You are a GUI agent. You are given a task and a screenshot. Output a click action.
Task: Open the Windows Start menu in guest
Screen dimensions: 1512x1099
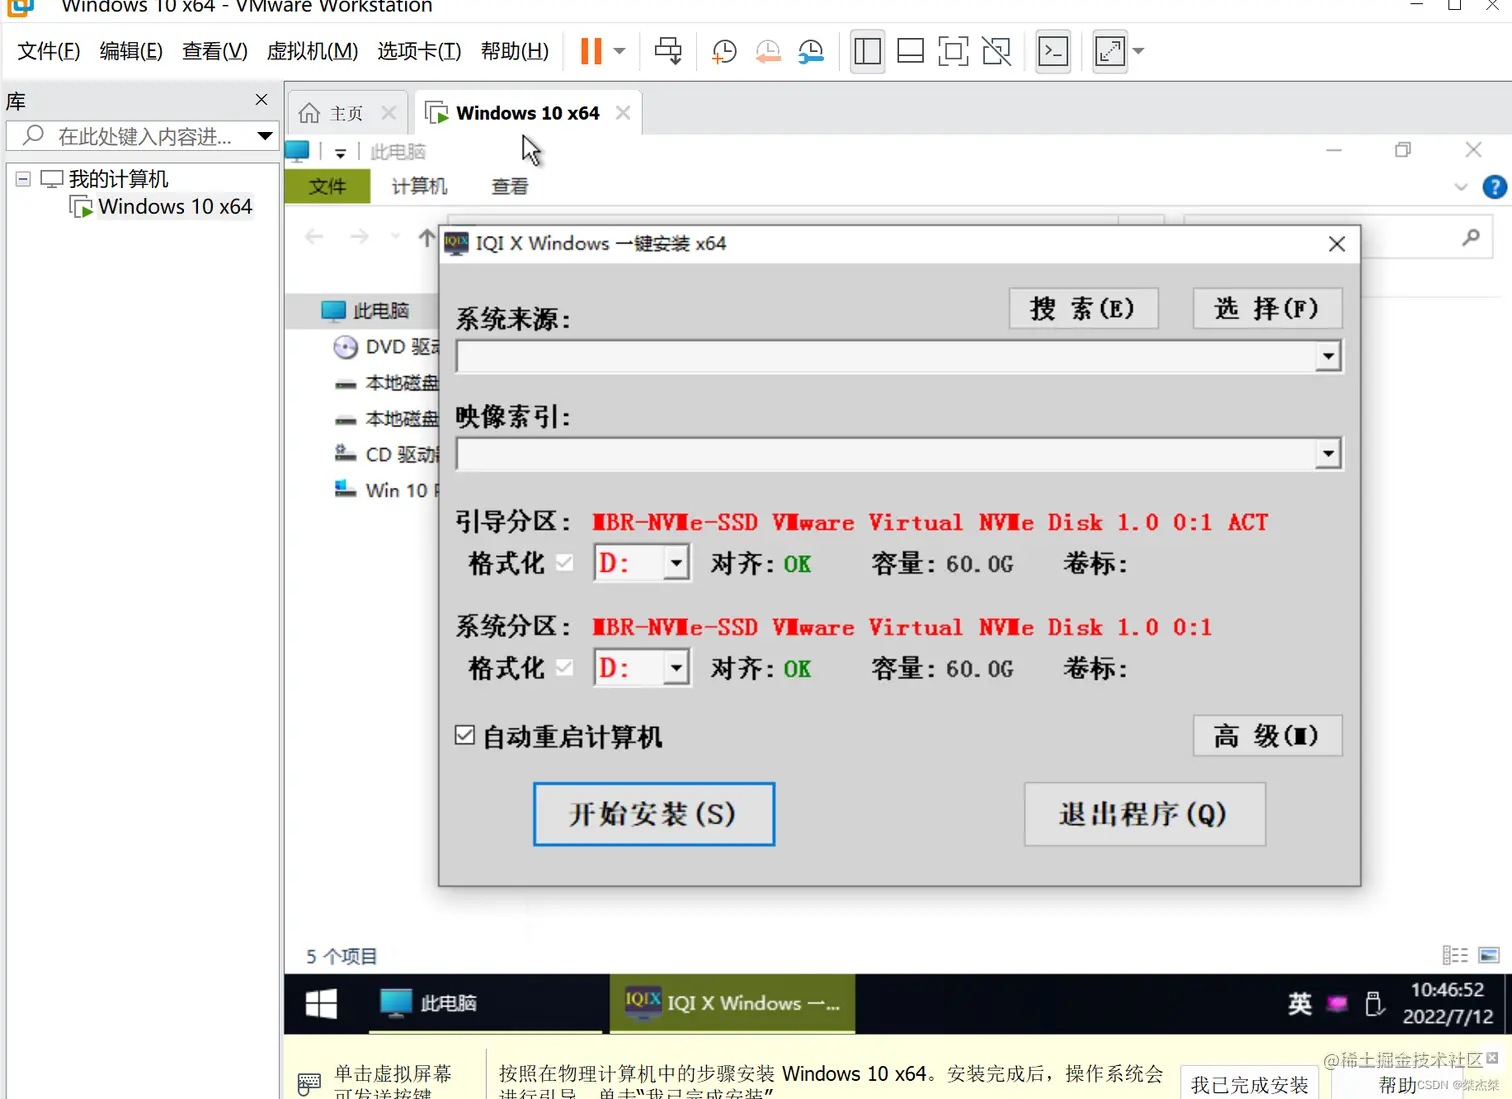tap(321, 1003)
